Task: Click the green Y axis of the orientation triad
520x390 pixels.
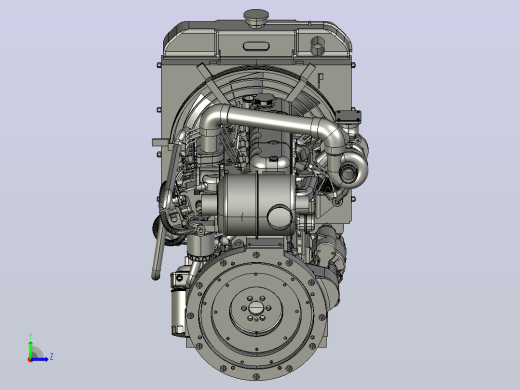Action: point(30,349)
